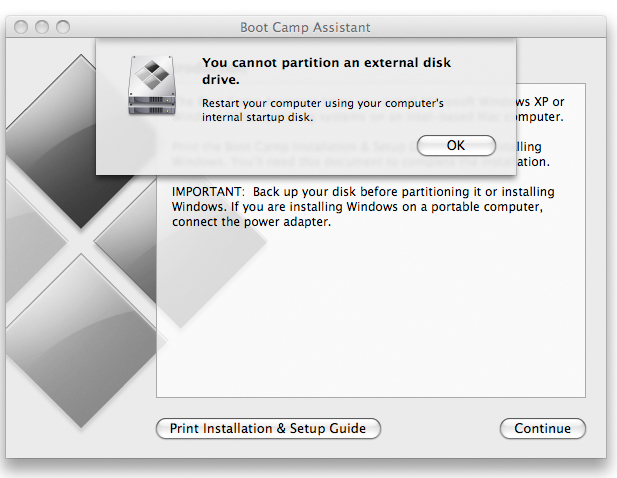Viewport: 617px width, 478px height.
Task: Click the gray close window button
Action: (21, 27)
